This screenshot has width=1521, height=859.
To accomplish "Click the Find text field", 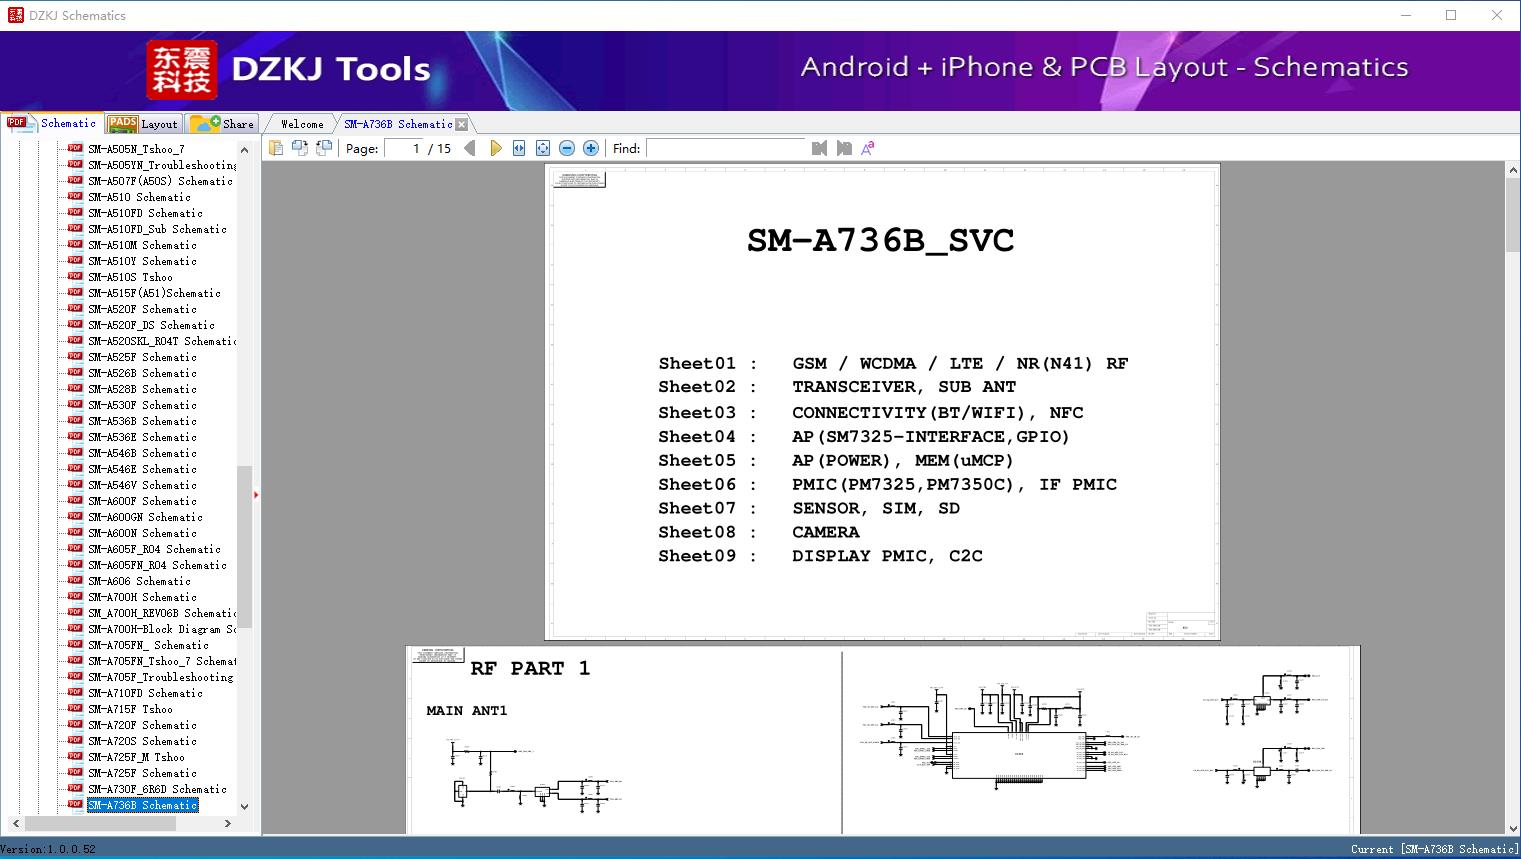I will [726, 148].
